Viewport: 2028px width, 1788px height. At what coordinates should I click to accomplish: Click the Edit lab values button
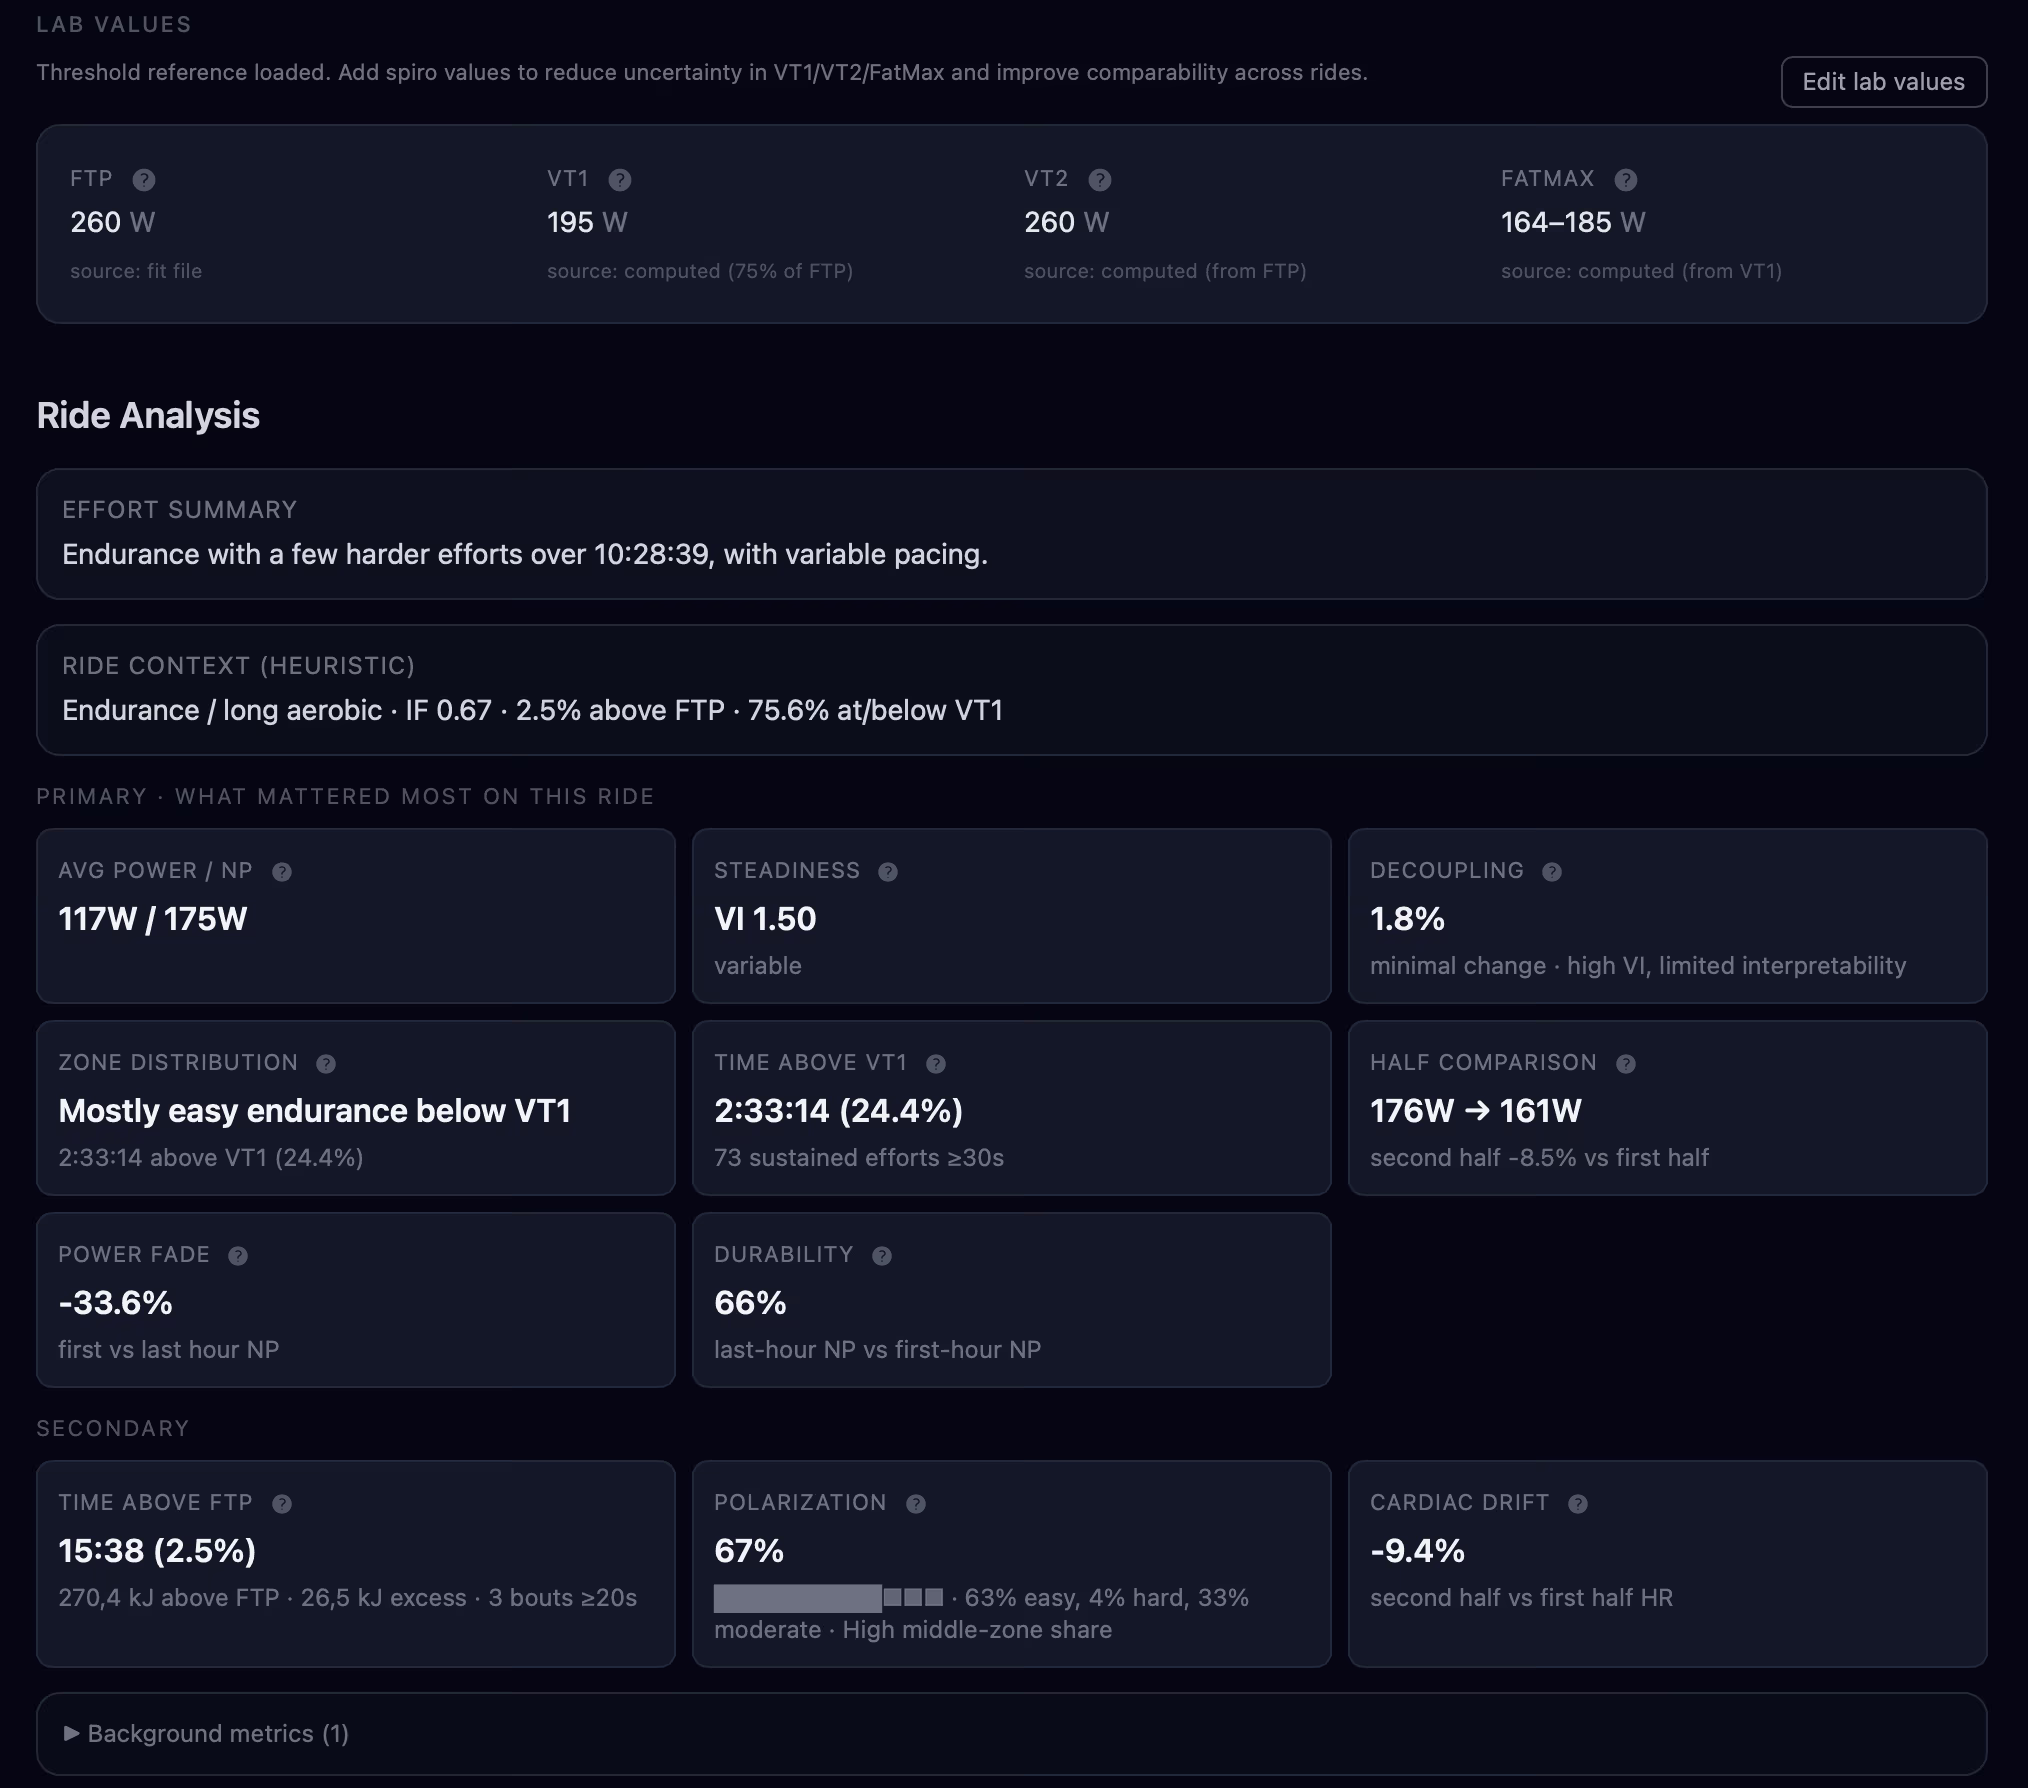1883,82
